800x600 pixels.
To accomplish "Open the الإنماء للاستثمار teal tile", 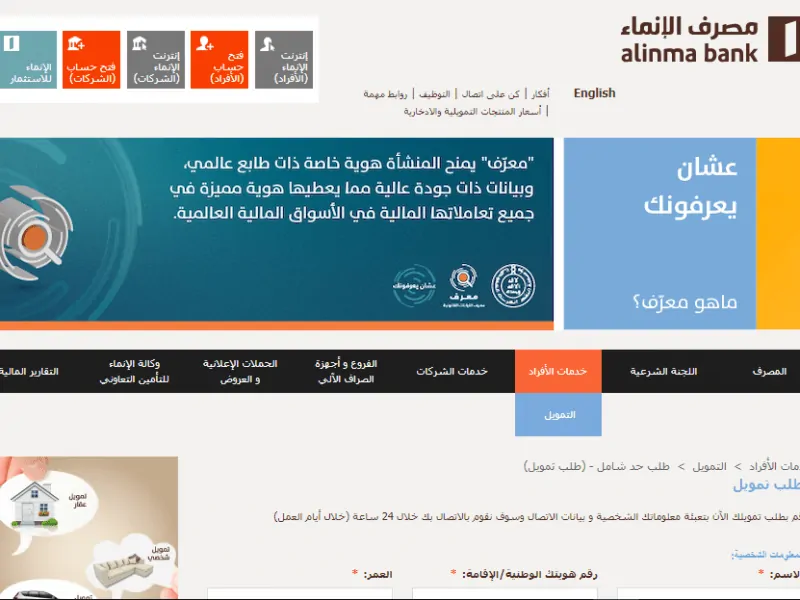I will (28, 60).
